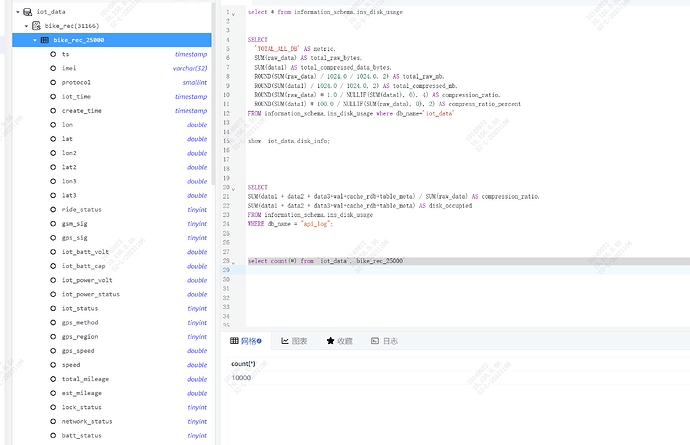The image size is (690, 445).
Task: Collapse the bike_rec(31166) tree node
Action: point(26,25)
